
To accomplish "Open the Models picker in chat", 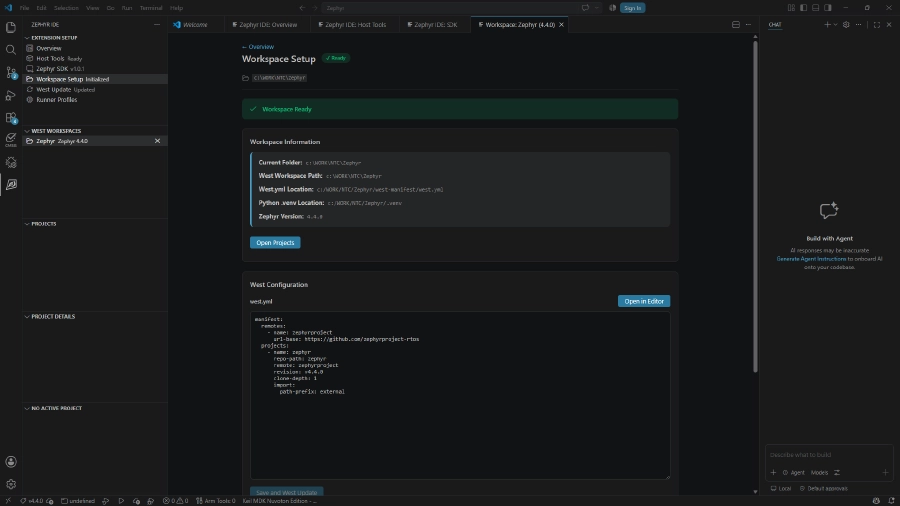I will [x=819, y=473].
